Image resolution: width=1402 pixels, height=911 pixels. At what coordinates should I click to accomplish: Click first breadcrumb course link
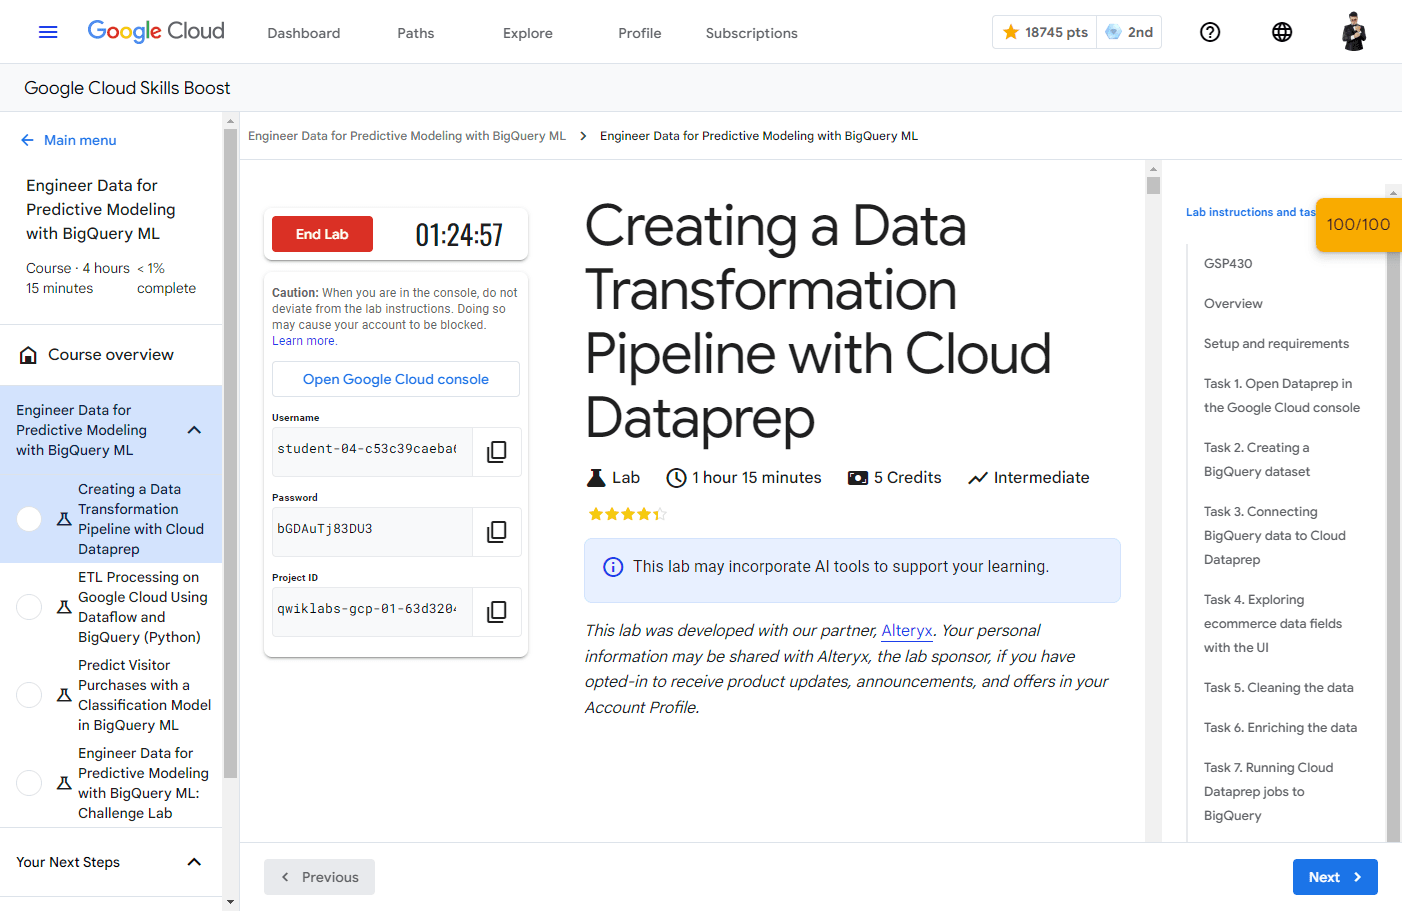[x=407, y=136]
